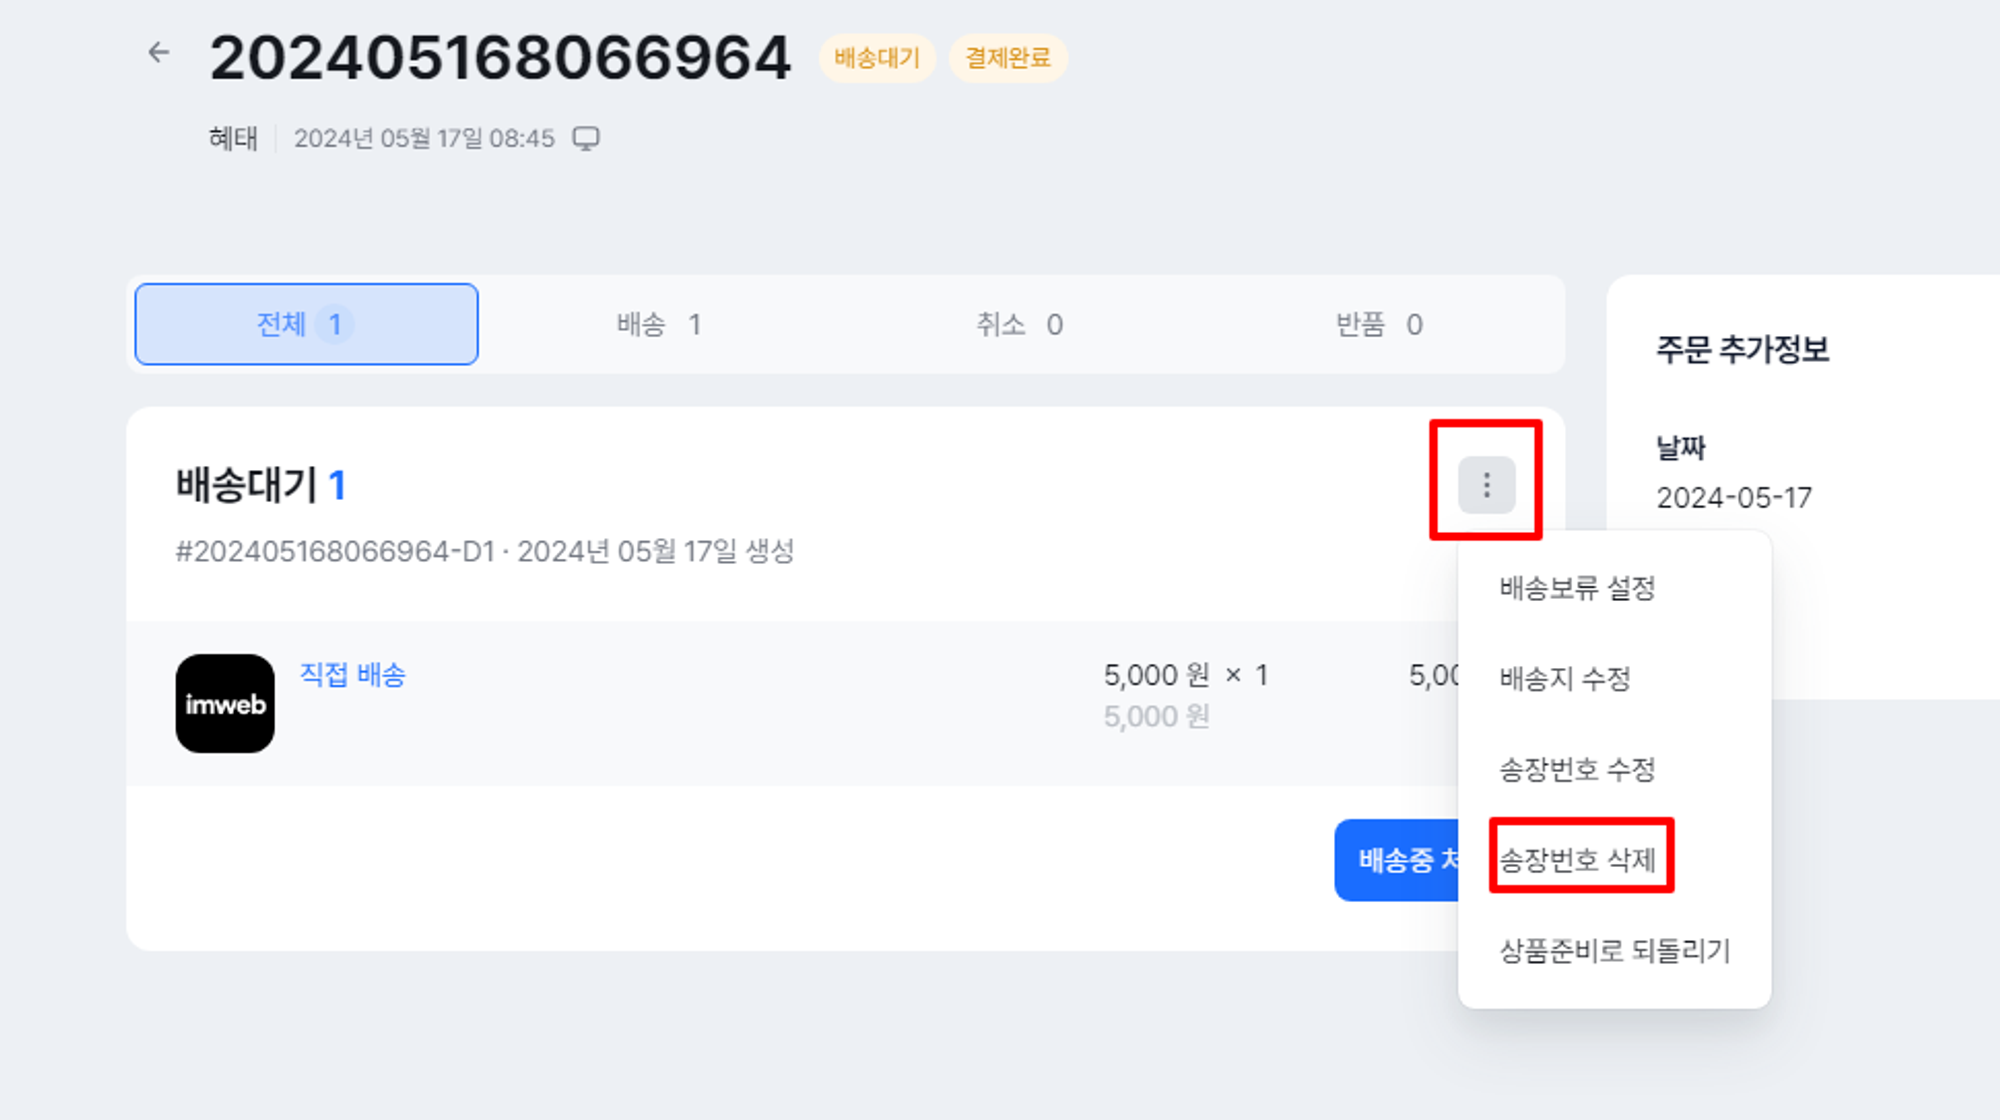The height and width of the screenshot is (1120, 2000).
Task: Click the back arrow icon
Action: [159, 53]
